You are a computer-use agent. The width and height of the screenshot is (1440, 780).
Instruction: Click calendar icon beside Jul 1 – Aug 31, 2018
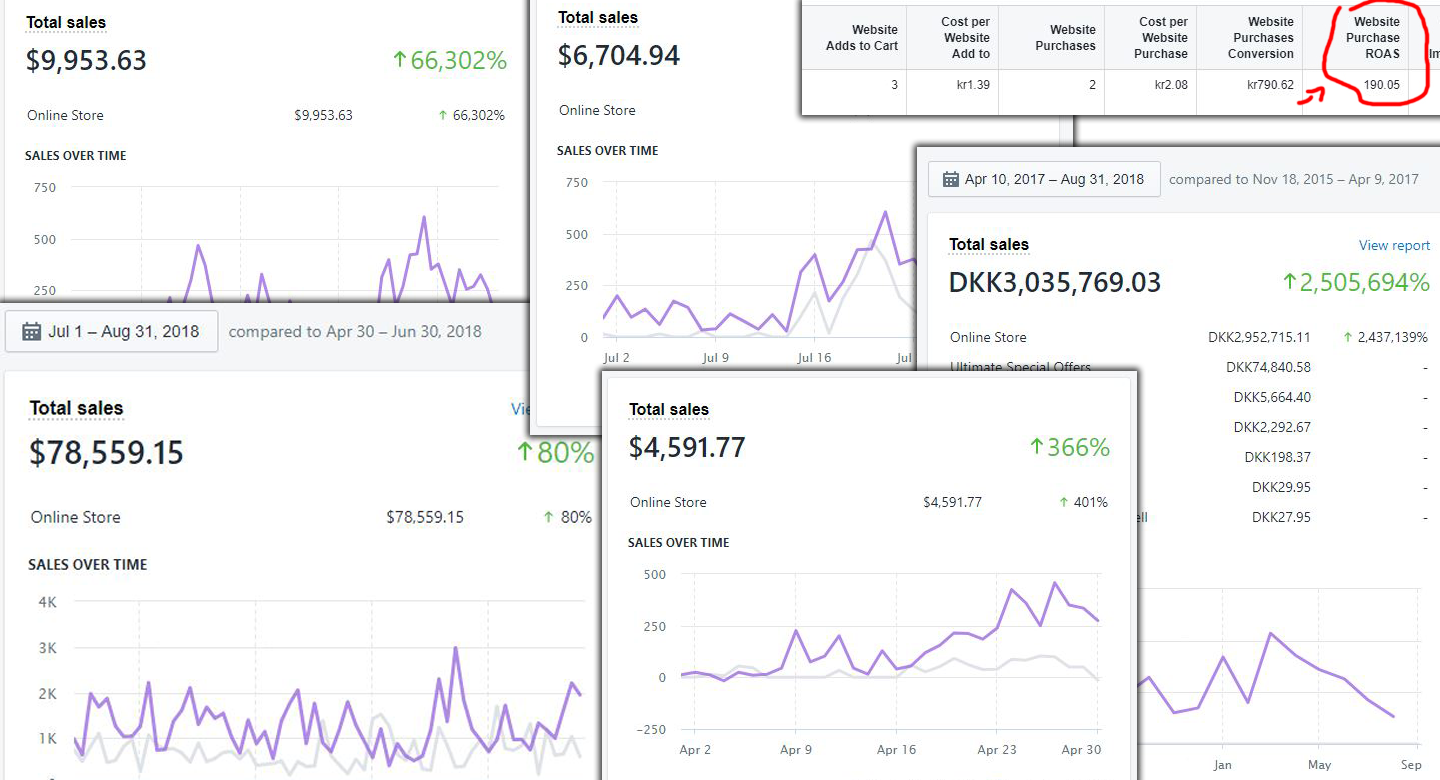pyautogui.click(x=31, y=332)
